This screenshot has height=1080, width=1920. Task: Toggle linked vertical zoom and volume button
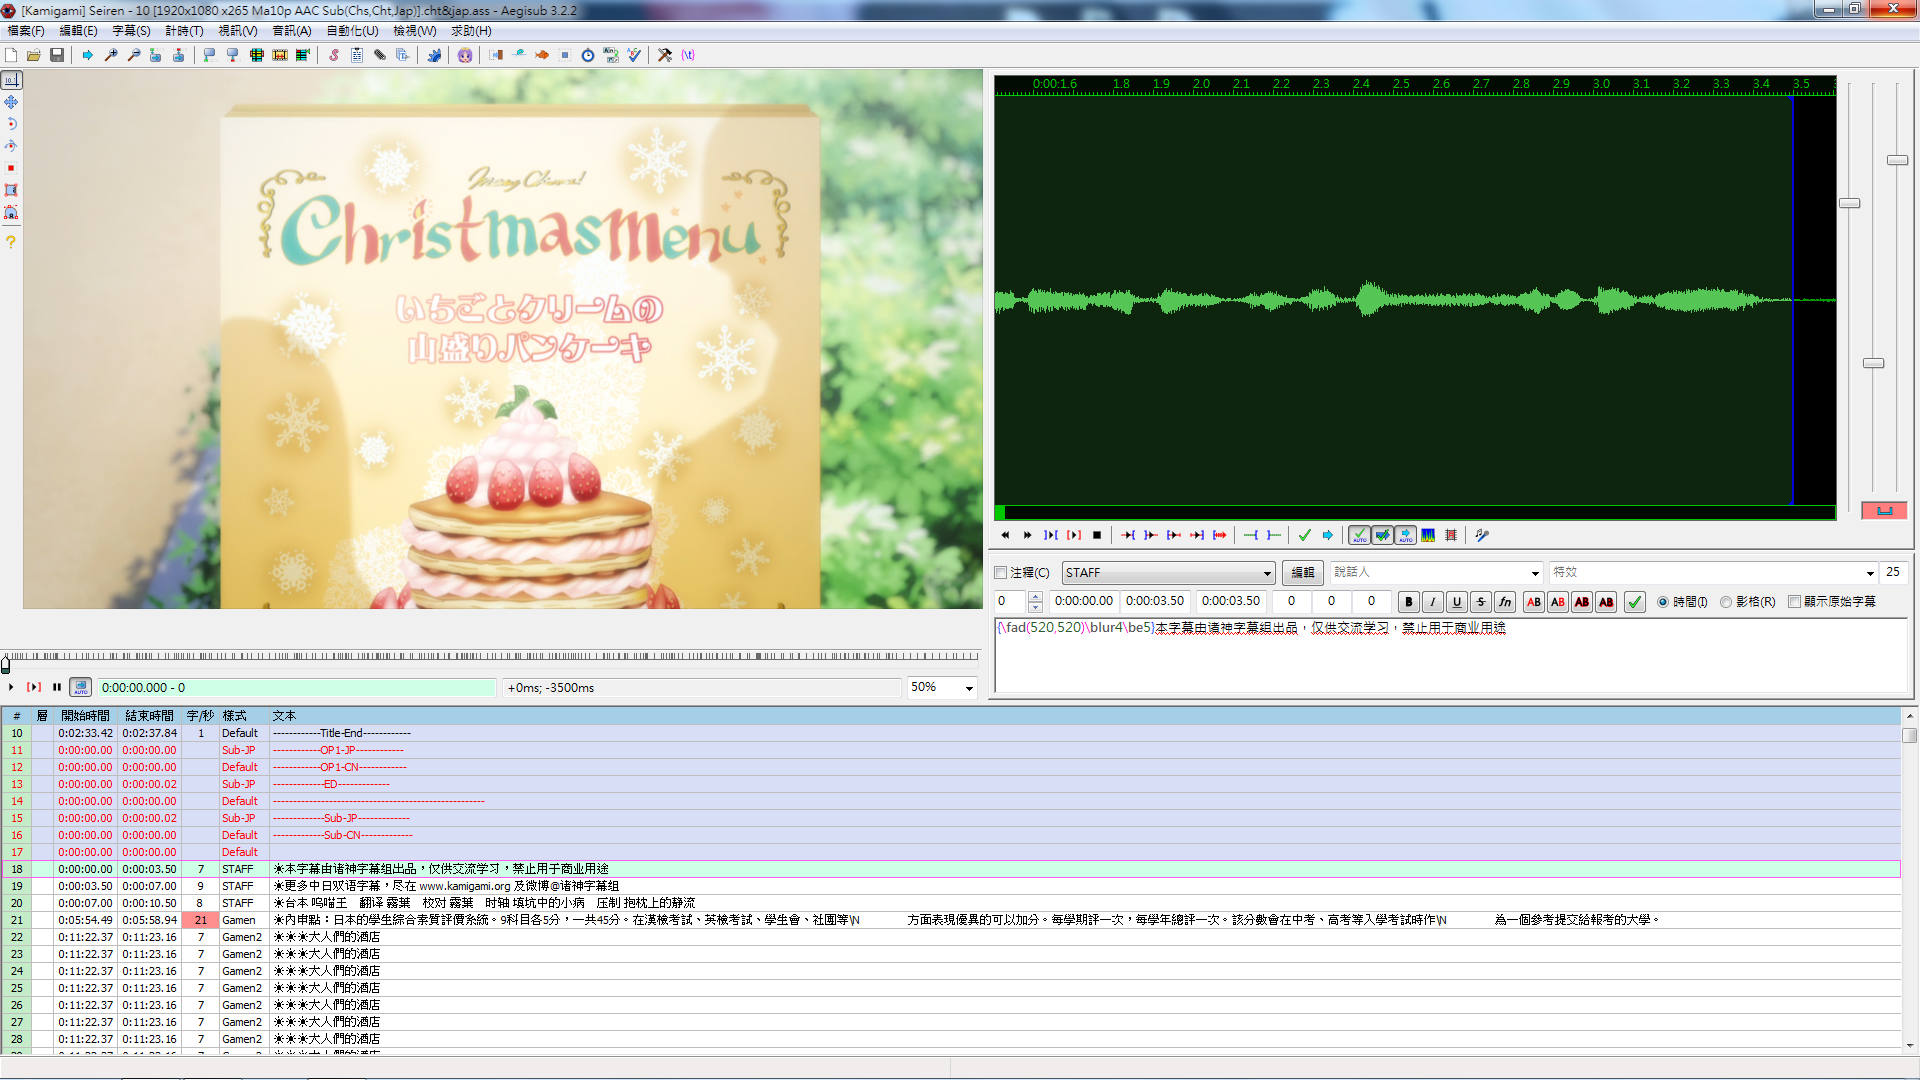tap(1884, 511)
